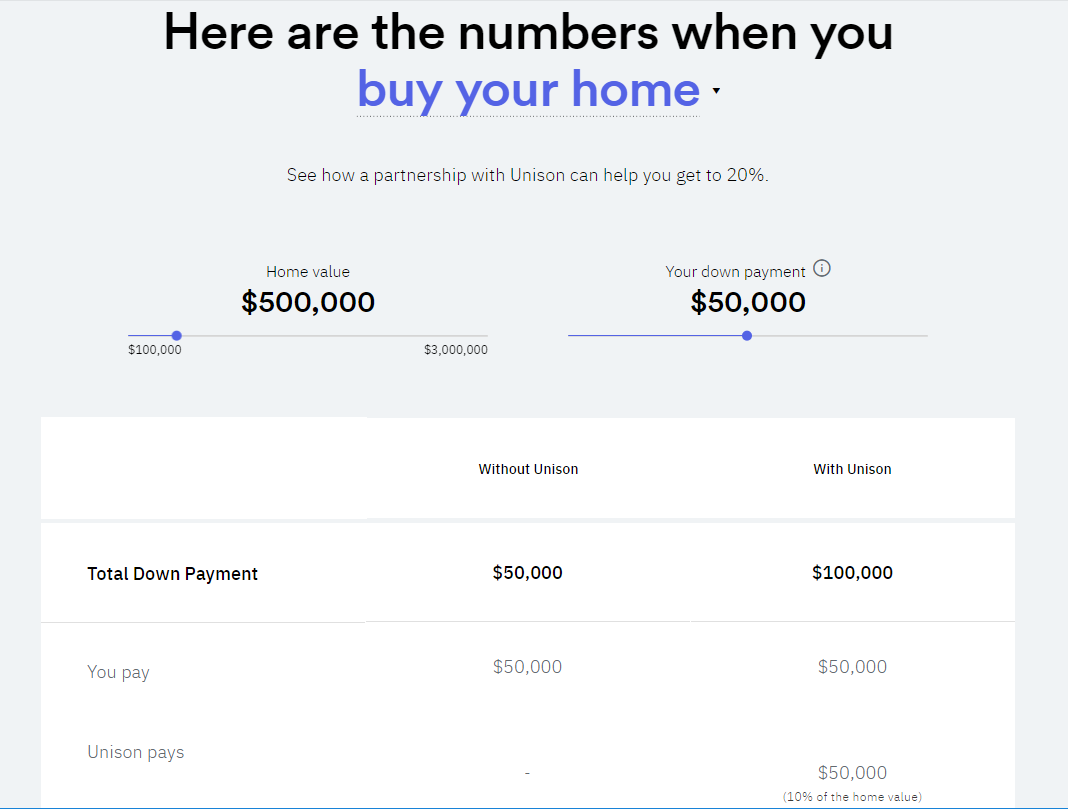Click the $3,000,000 maximum label
1068x809 pixels.
(456, 350)
